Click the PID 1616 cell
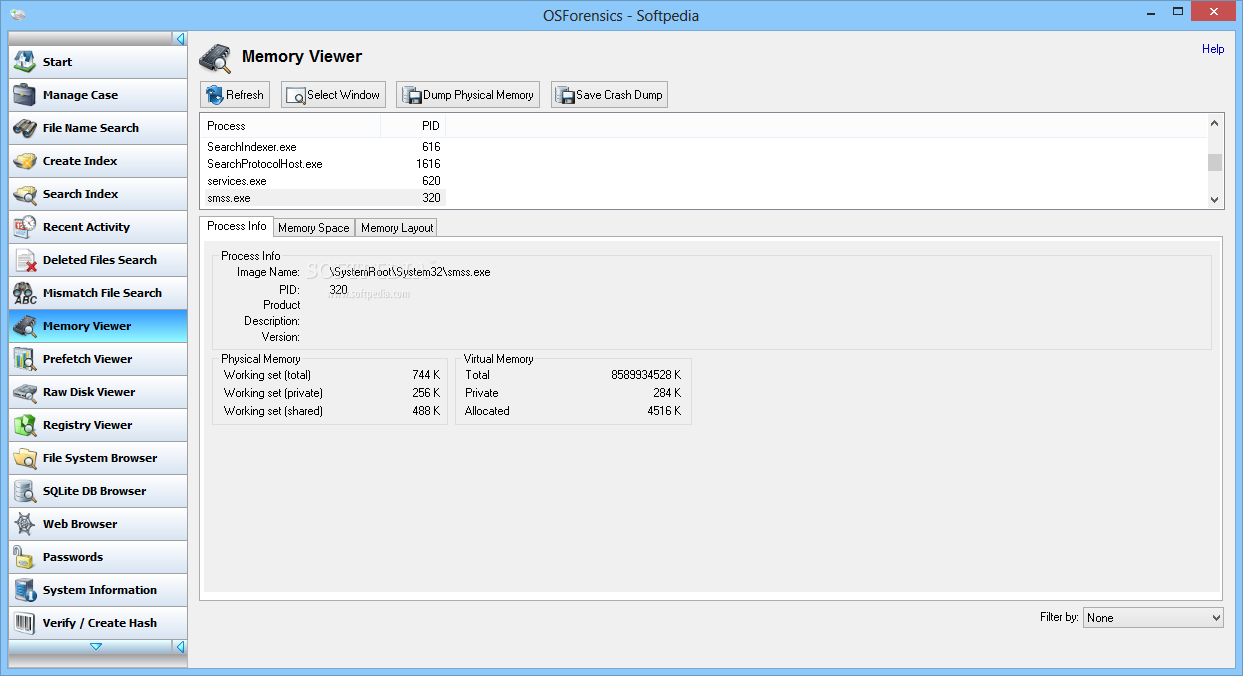Viewport: 1243px width, 676px height. pos(428,164)
